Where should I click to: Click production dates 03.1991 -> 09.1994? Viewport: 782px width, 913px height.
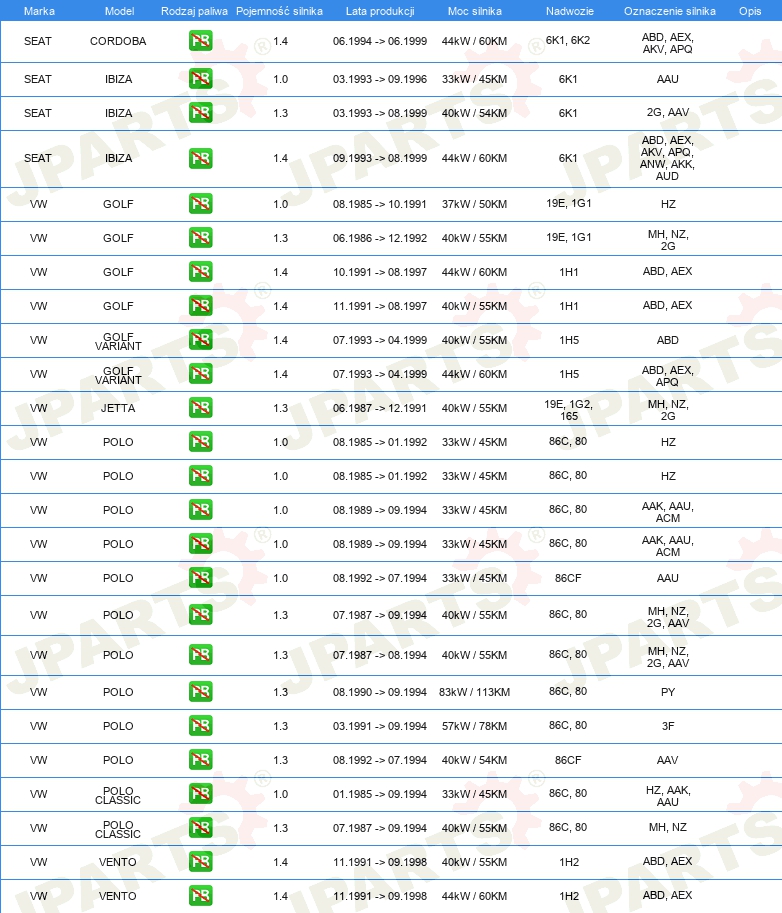pos(380,726)
